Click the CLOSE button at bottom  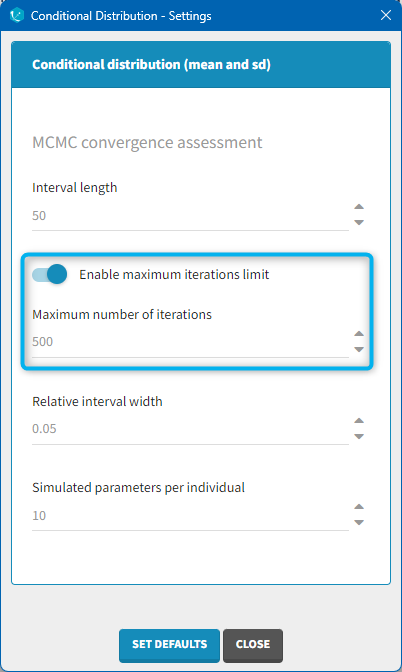253,645
